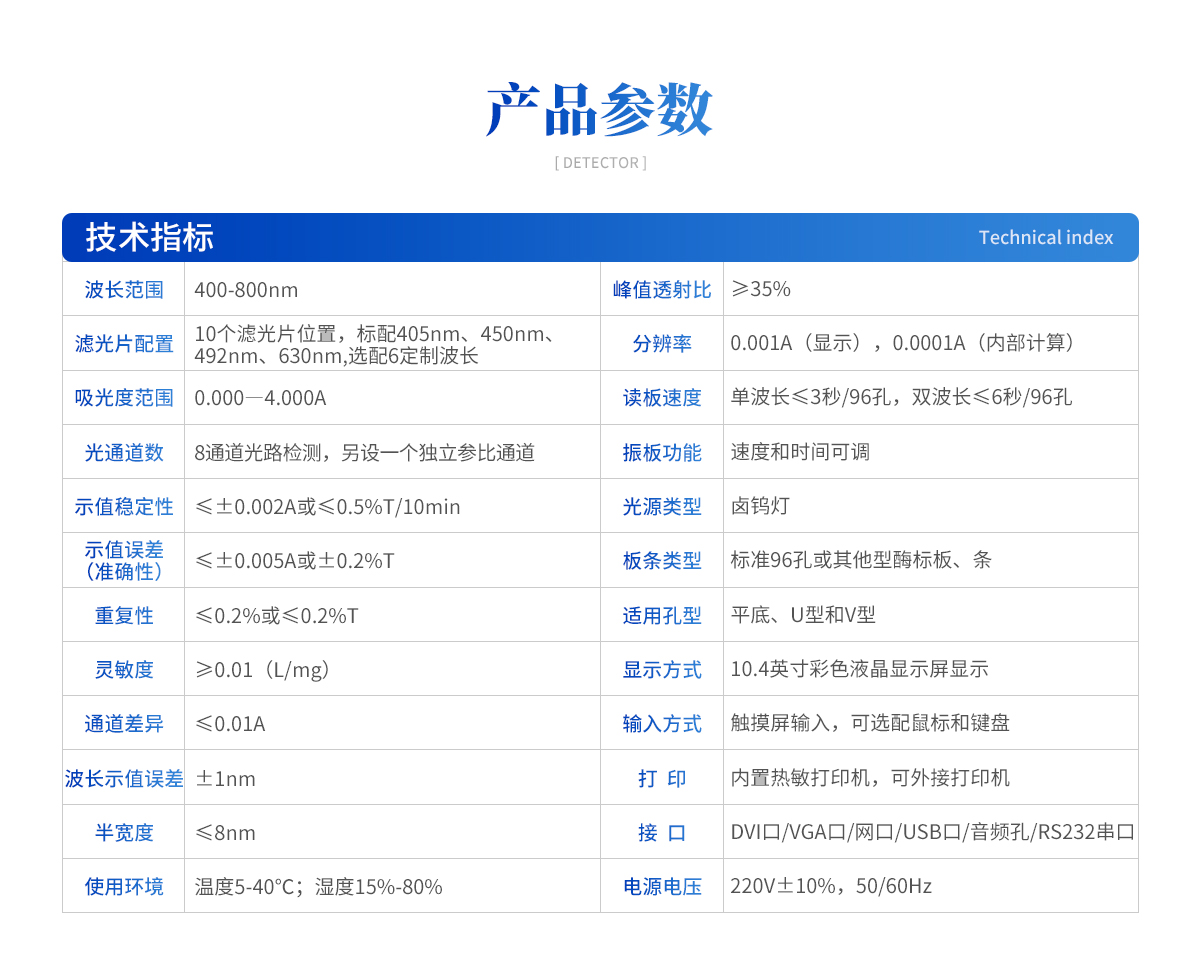This screenshot has height=973, width=1200.
Task: Select the 卤钨灯 light source value
Action: pos(760,506)
